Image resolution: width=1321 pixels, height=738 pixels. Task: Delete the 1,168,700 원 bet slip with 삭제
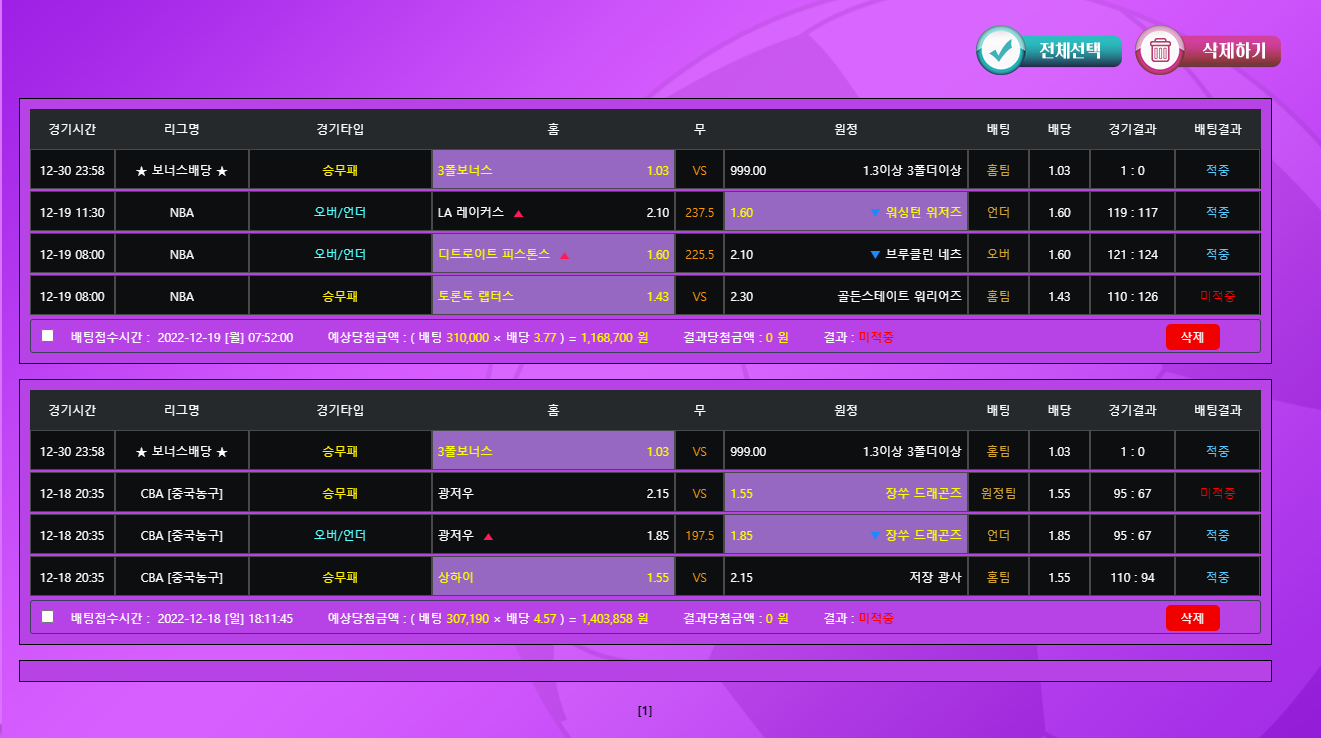(1192, 337)
